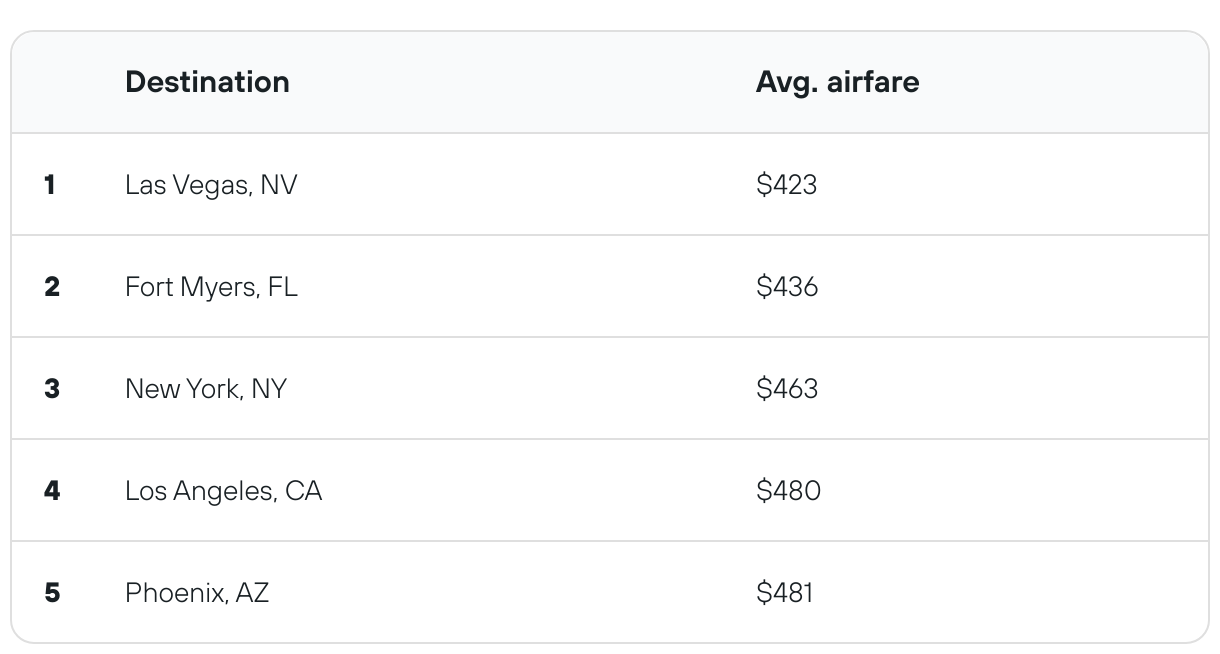Click rank number 3
Viewport: 1220px width, 654px height.
click(x=52, y=389)
